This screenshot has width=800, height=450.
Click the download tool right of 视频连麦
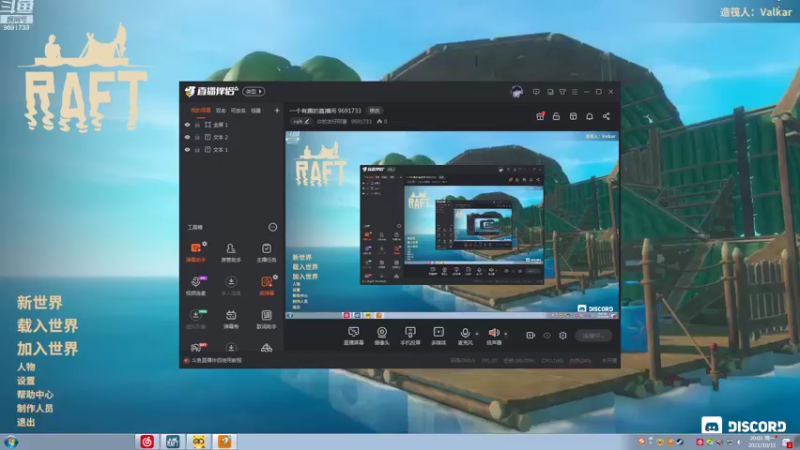click(231, 285)
